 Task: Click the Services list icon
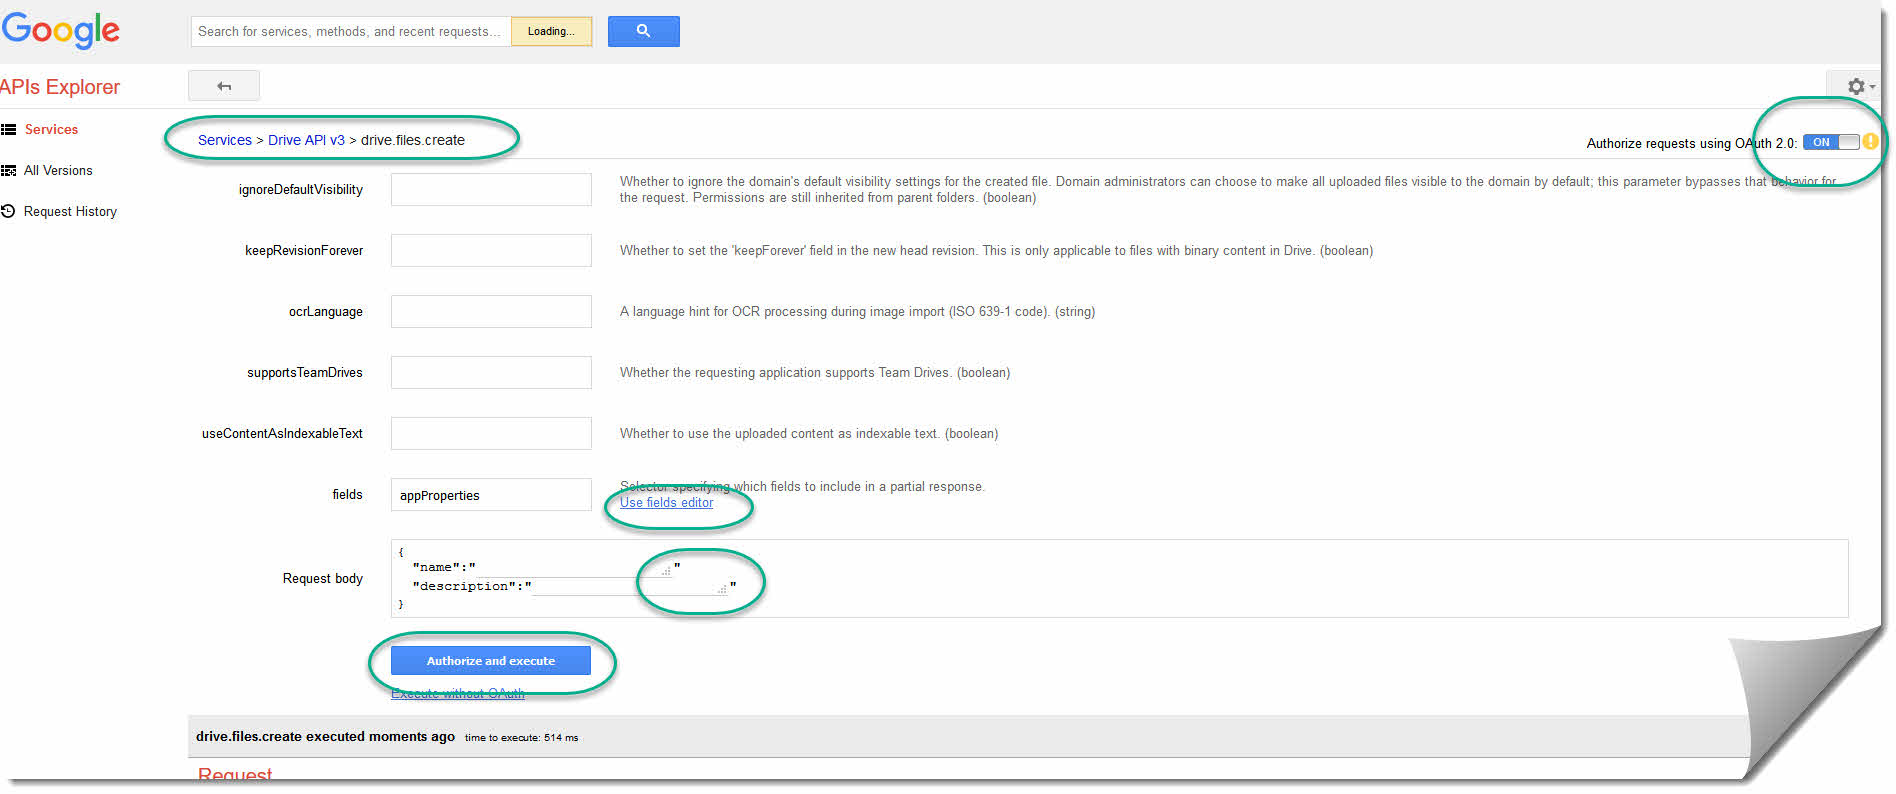click(x=9, y=130)
